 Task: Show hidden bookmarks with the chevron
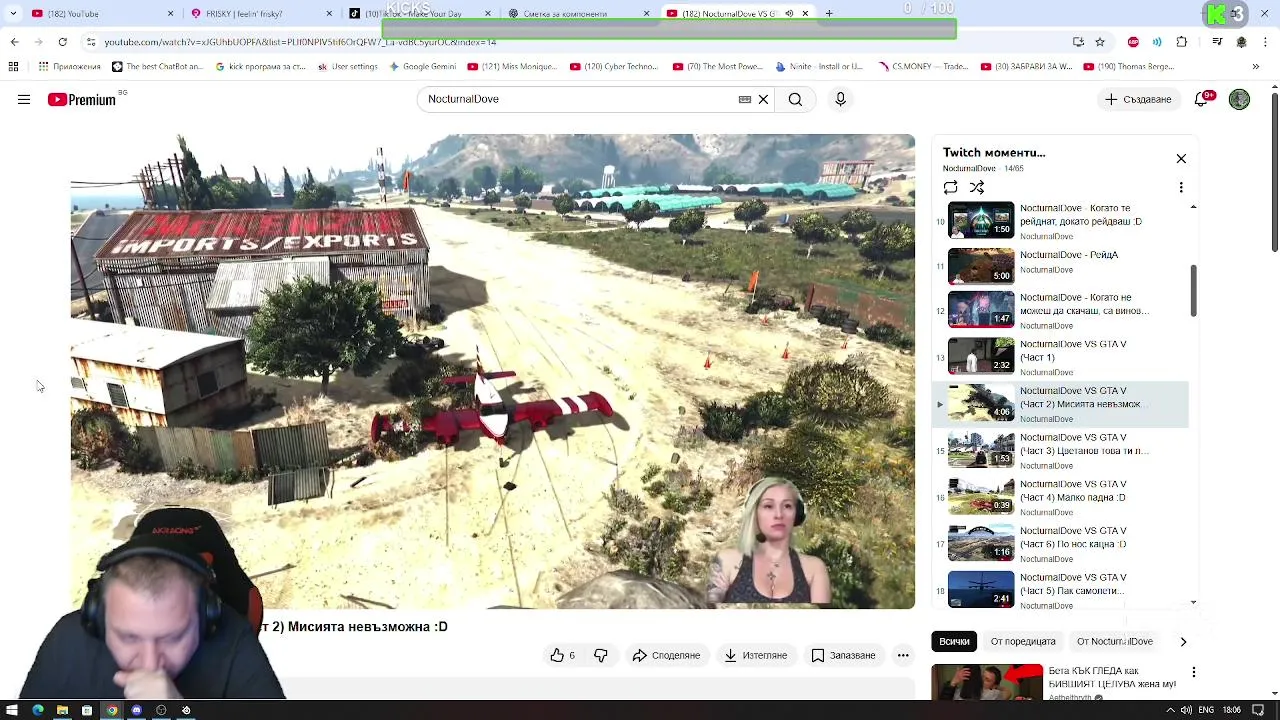[x=1256, y=67]
